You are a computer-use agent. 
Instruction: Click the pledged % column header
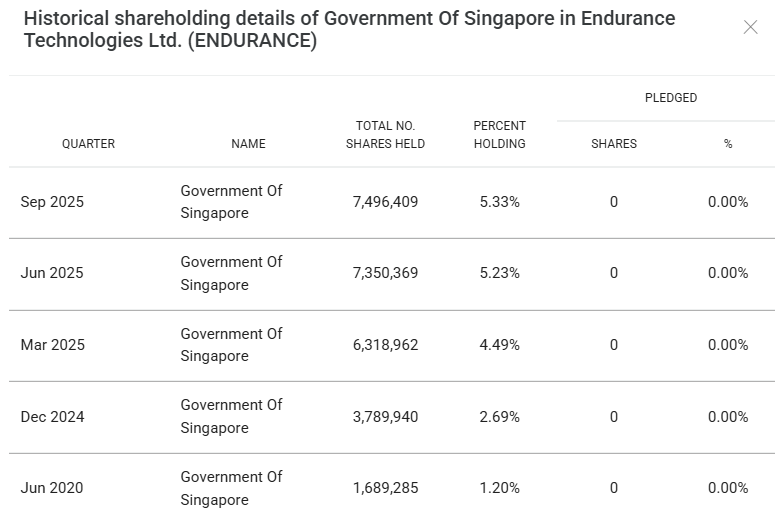click(x=728, y=144)
